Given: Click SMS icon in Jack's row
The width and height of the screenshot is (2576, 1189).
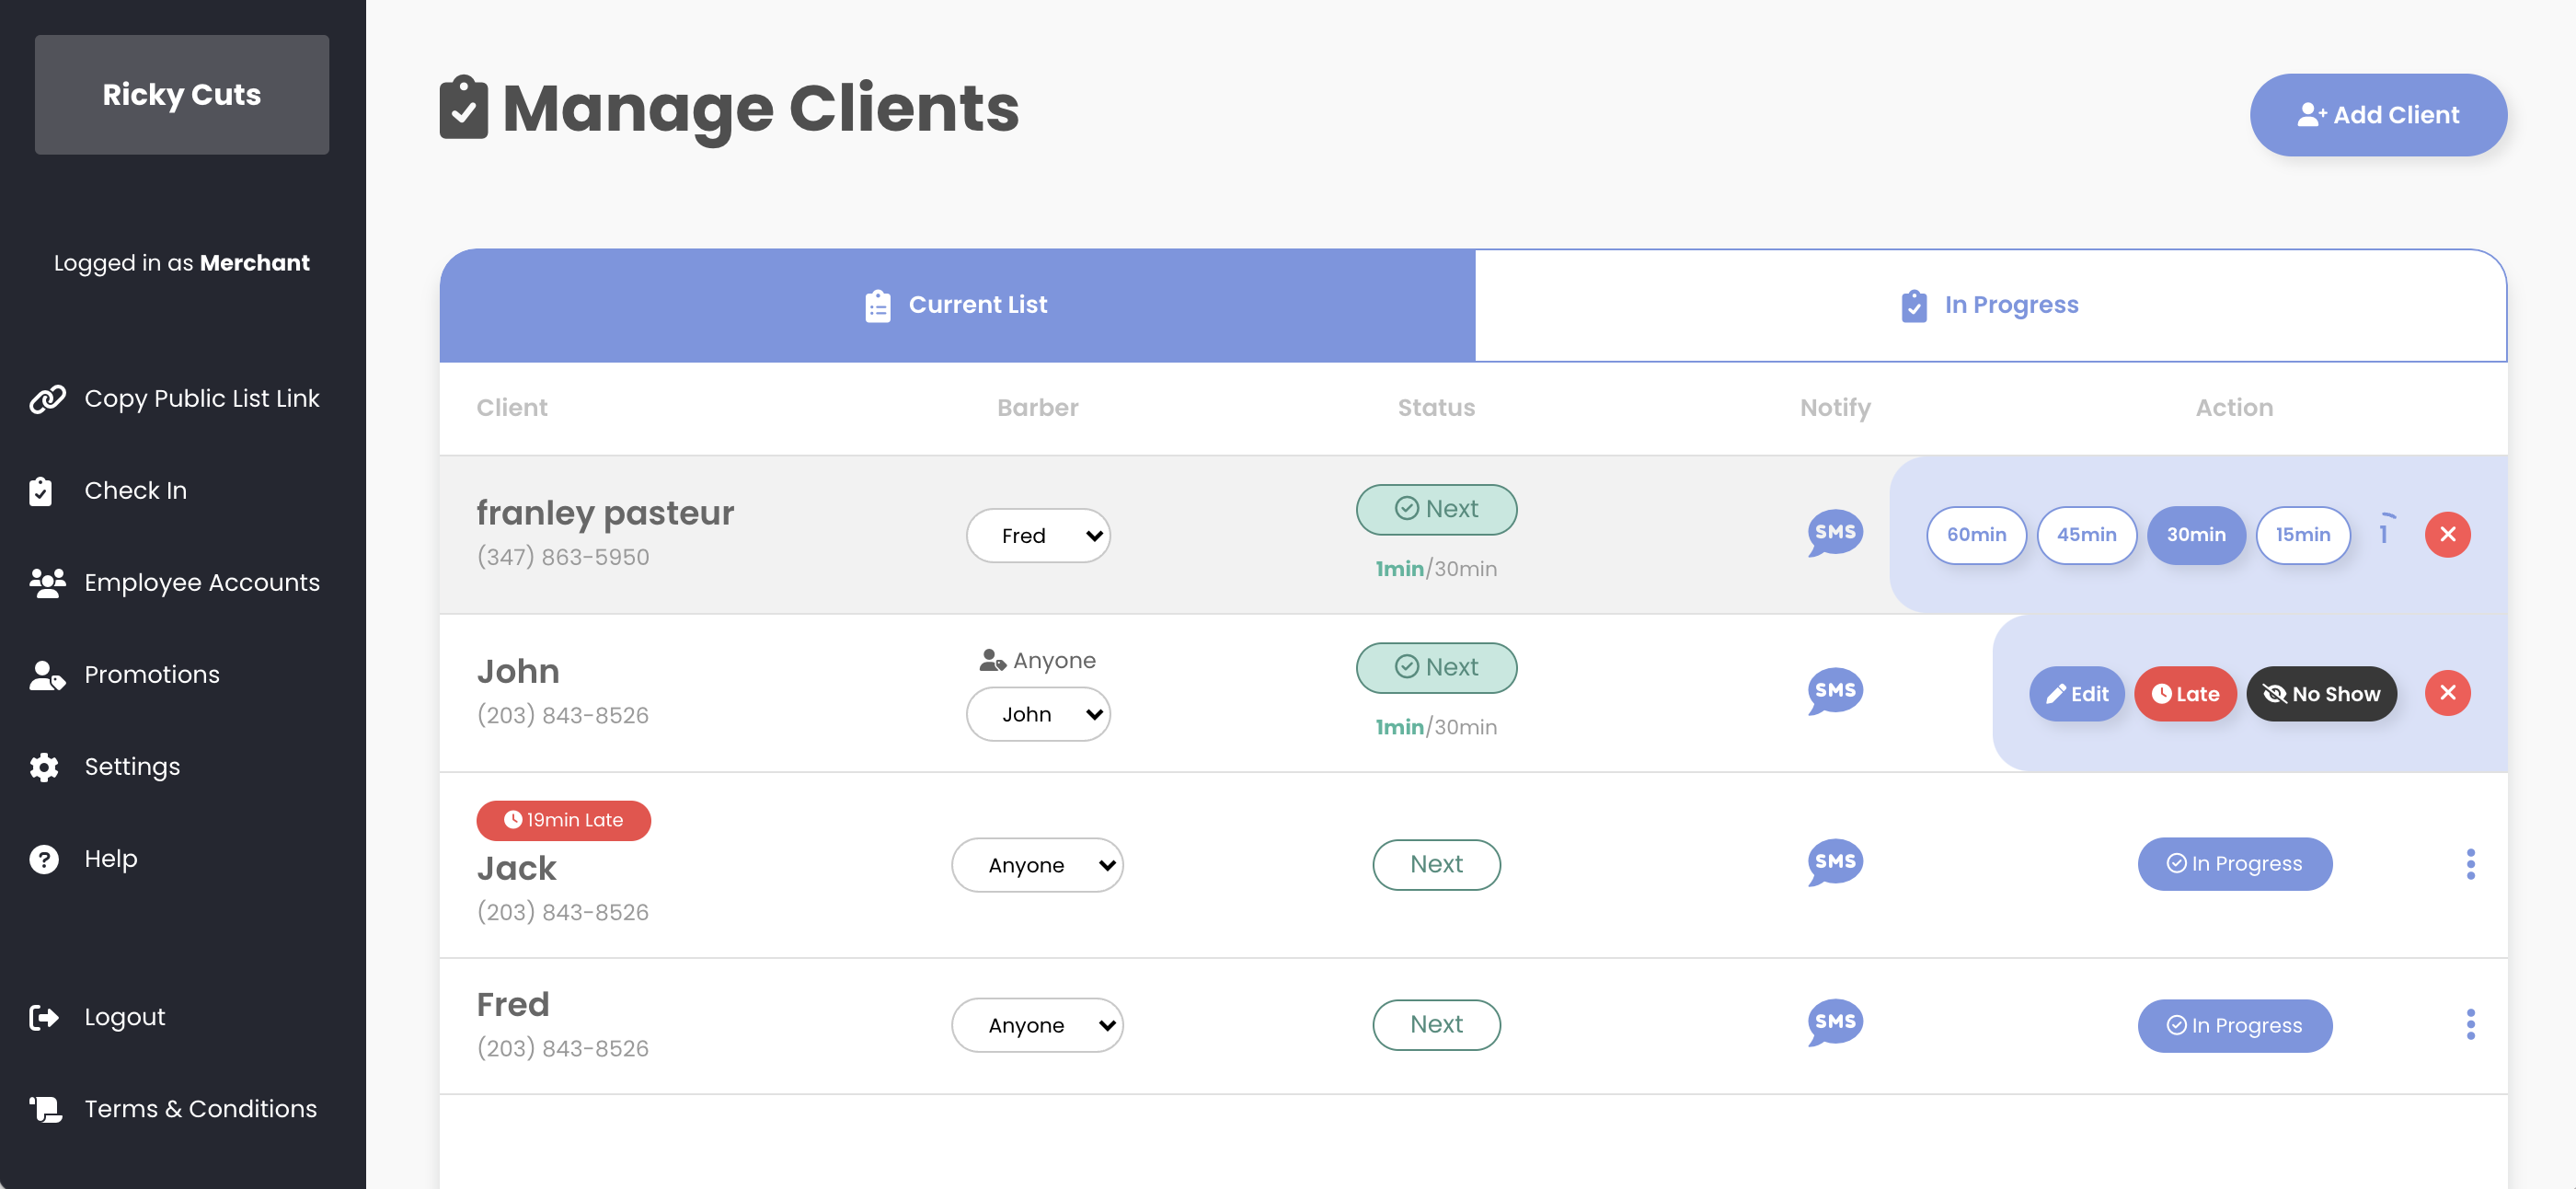Looking at the screenshot, I should pos(1834,862).
